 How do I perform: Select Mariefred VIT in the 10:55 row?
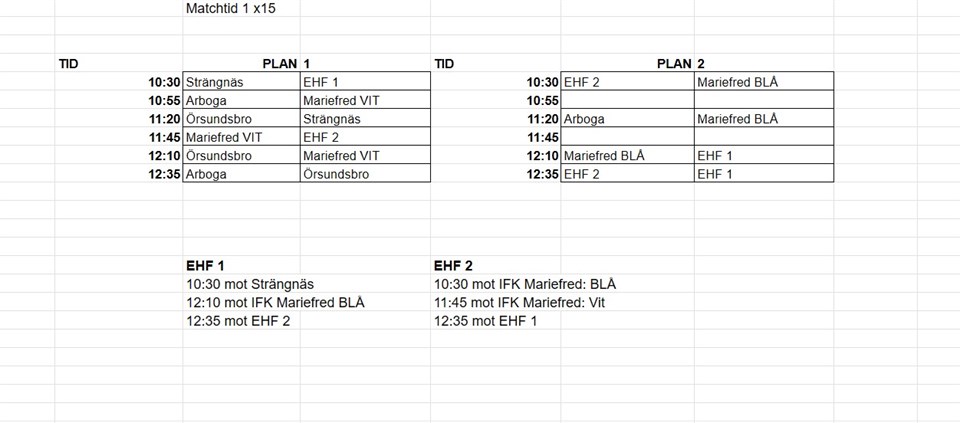tap(340, 100)
